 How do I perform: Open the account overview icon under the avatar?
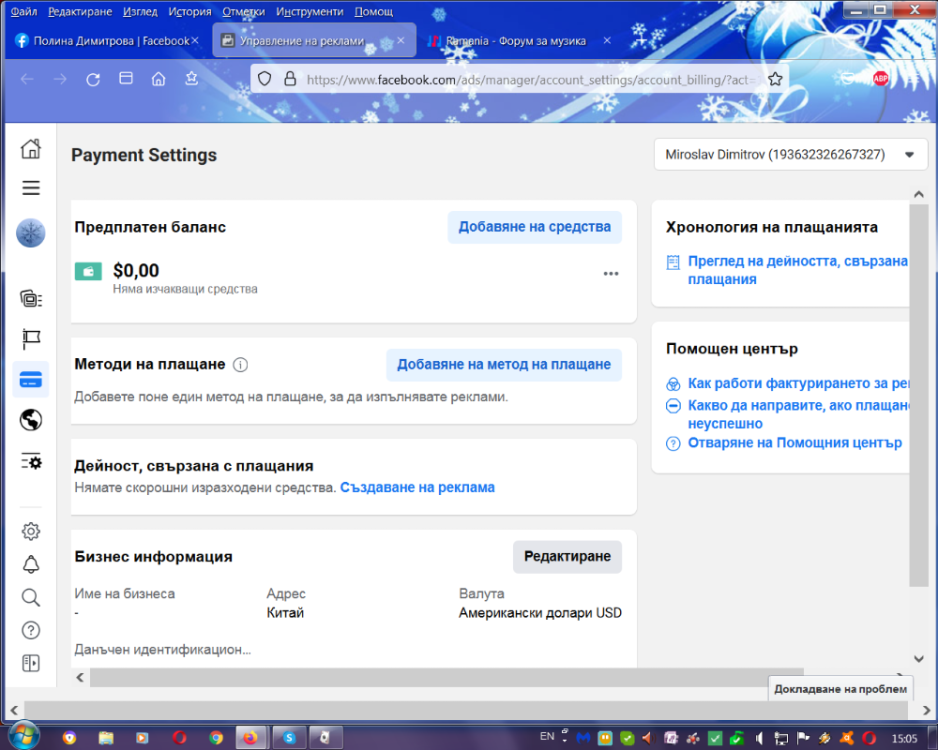[31, 298]
